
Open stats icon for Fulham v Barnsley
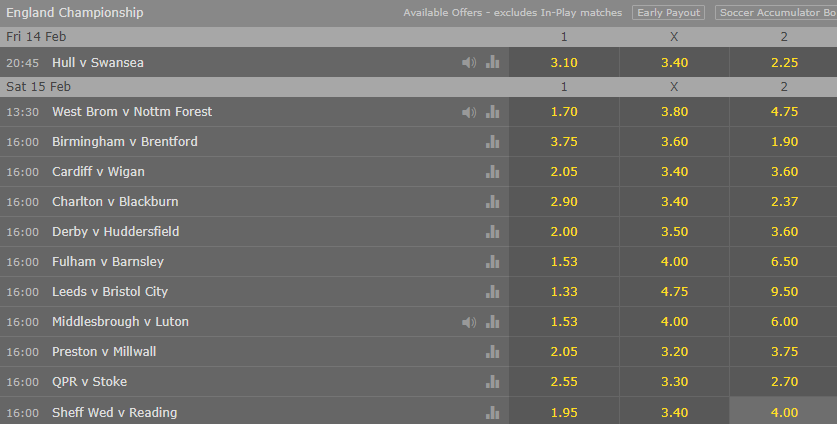click(x=493, y=262)
